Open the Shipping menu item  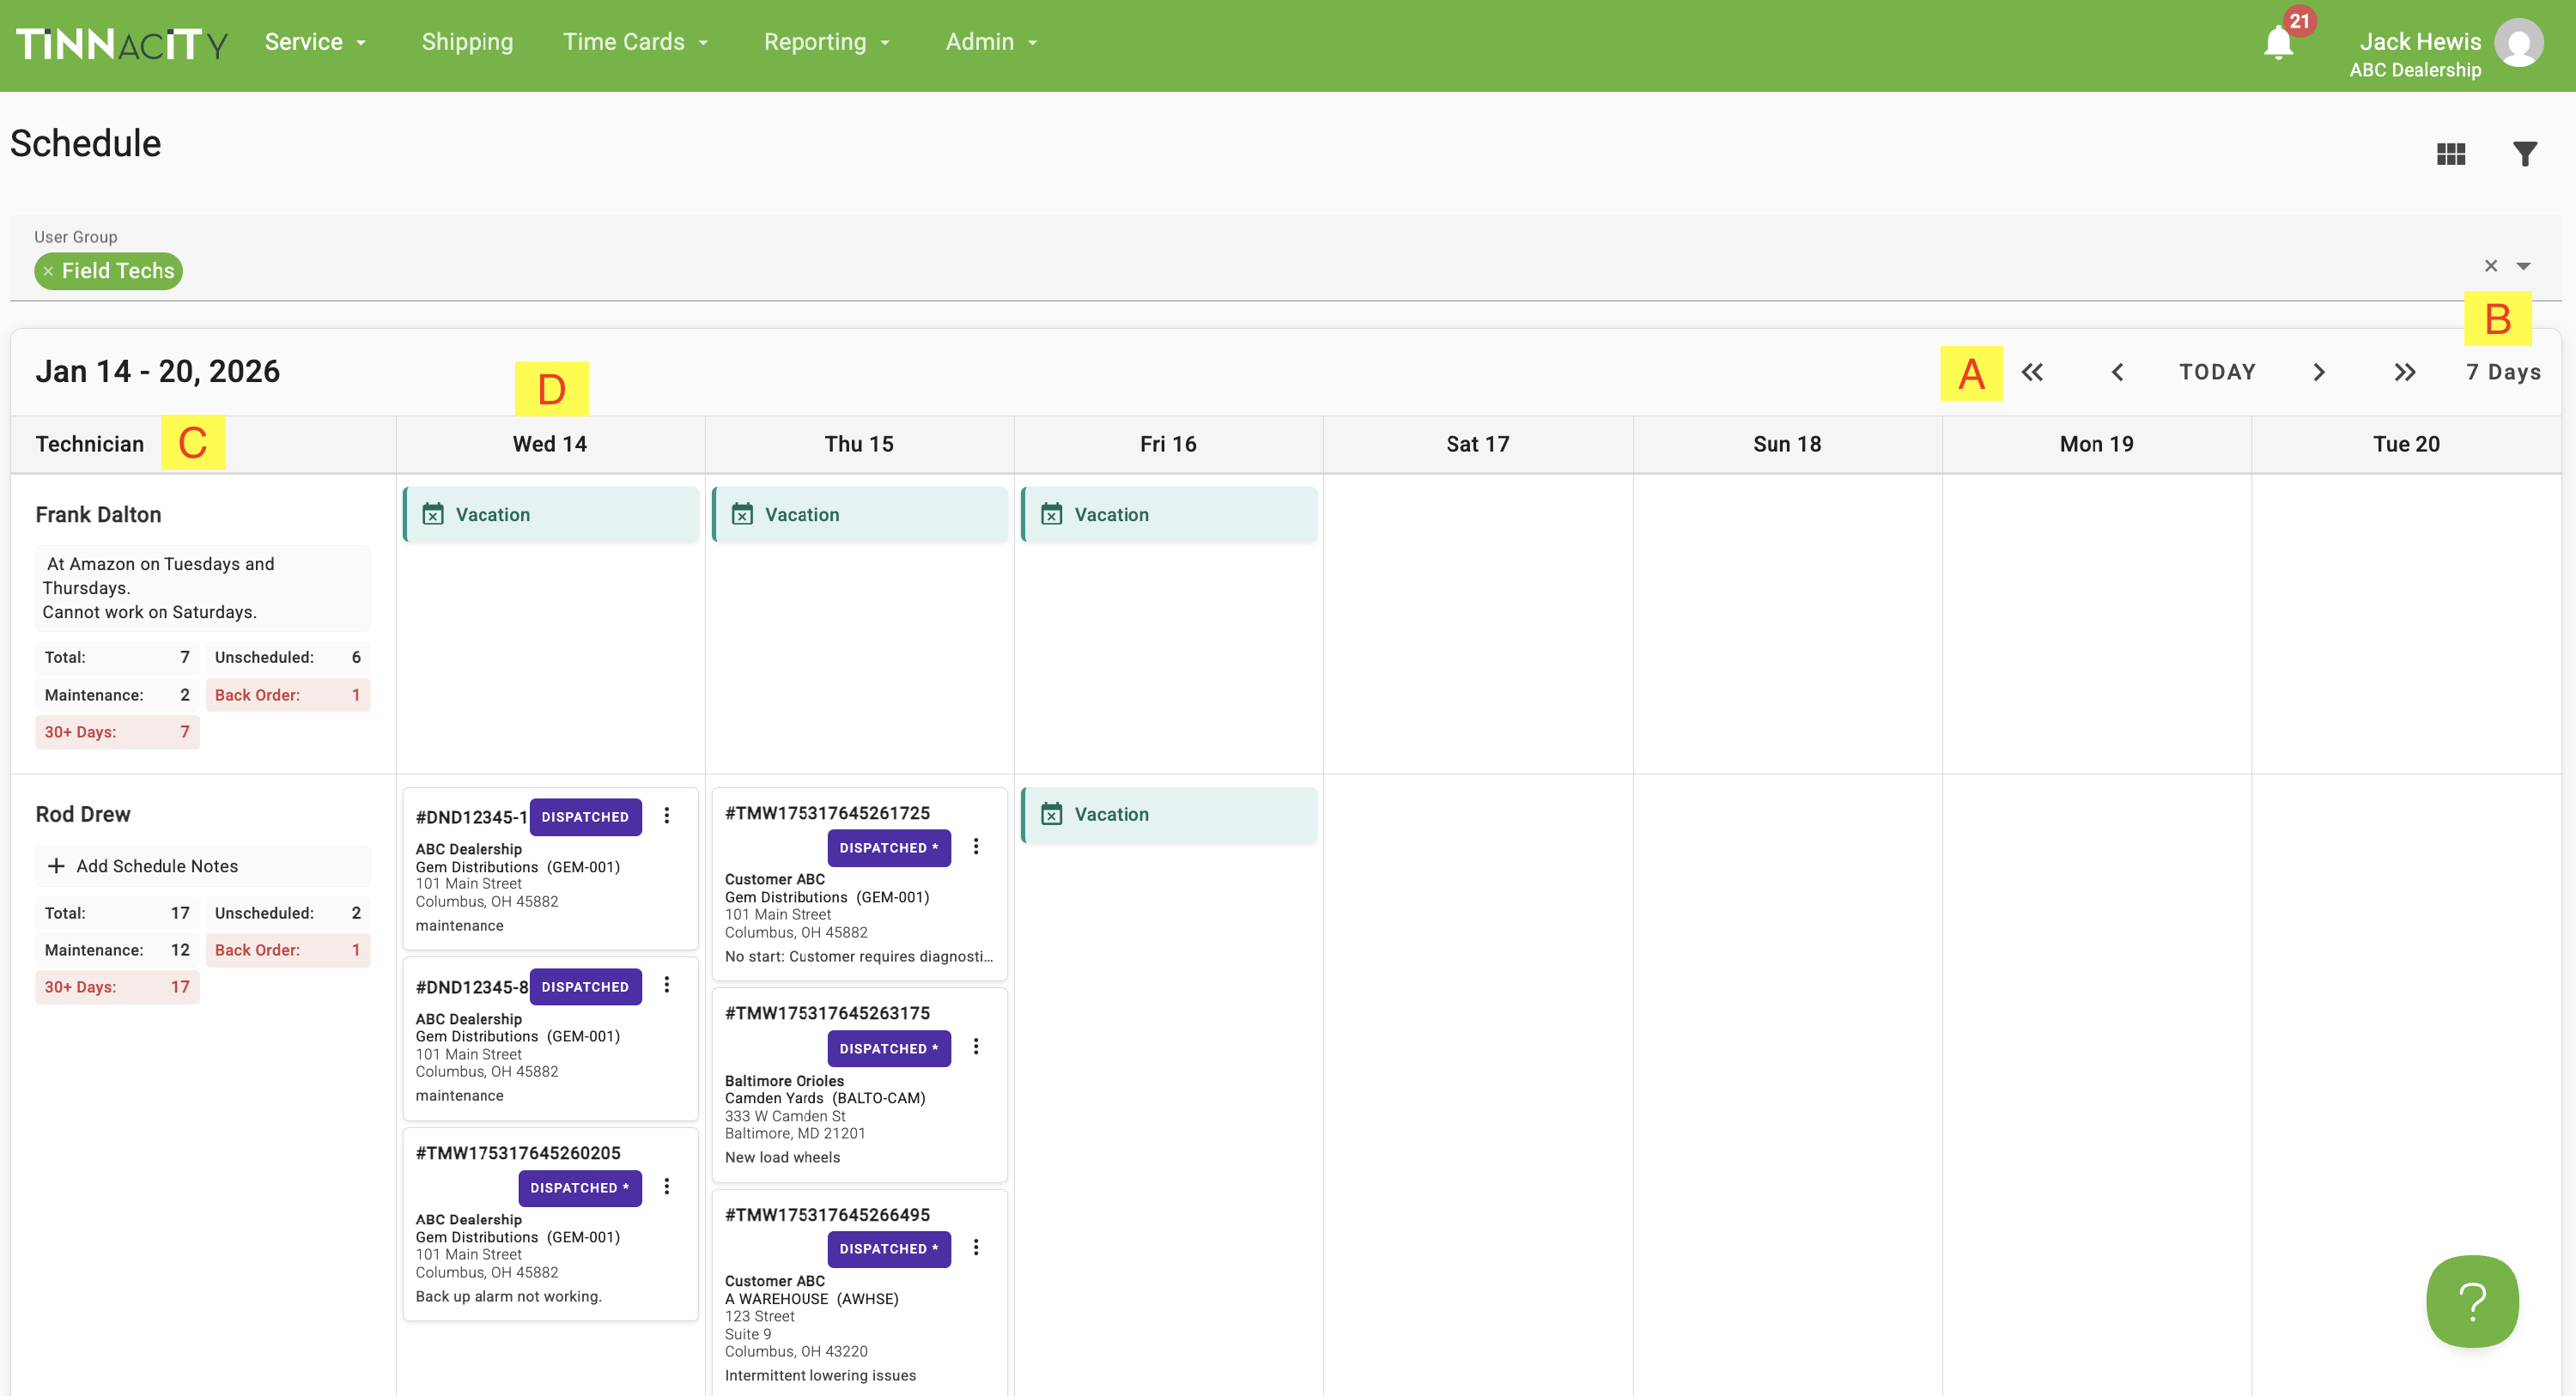(x=467, y=42)
